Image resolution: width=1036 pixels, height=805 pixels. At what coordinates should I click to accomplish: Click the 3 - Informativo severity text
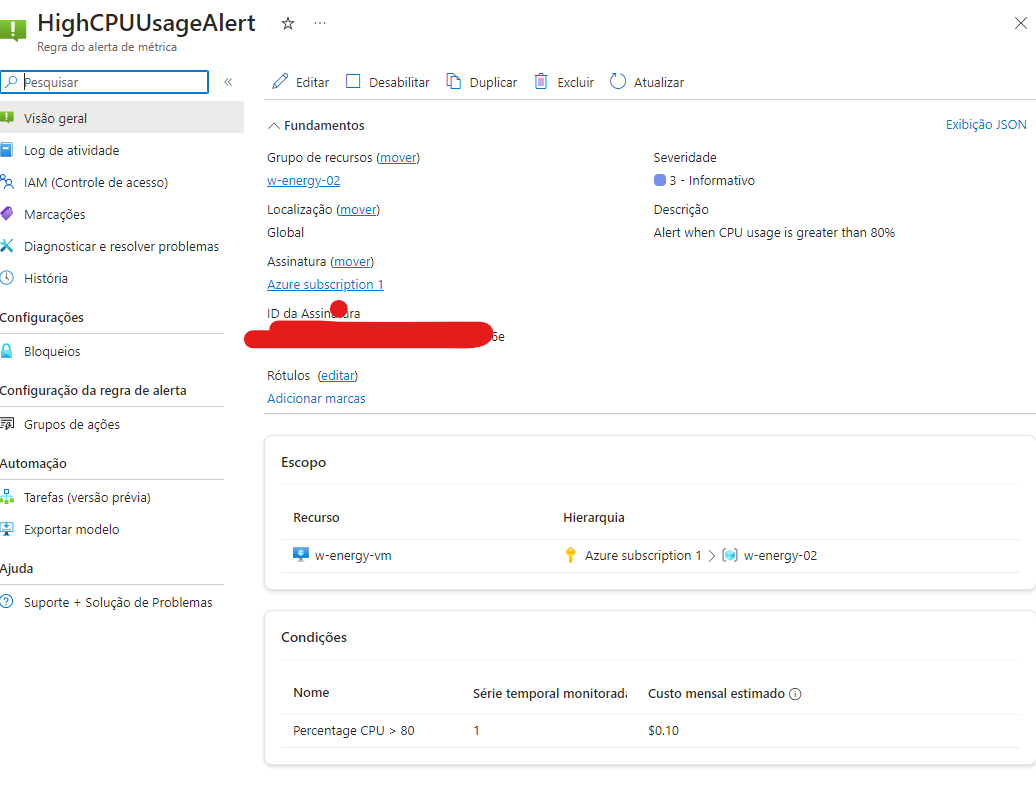(712, 180)
